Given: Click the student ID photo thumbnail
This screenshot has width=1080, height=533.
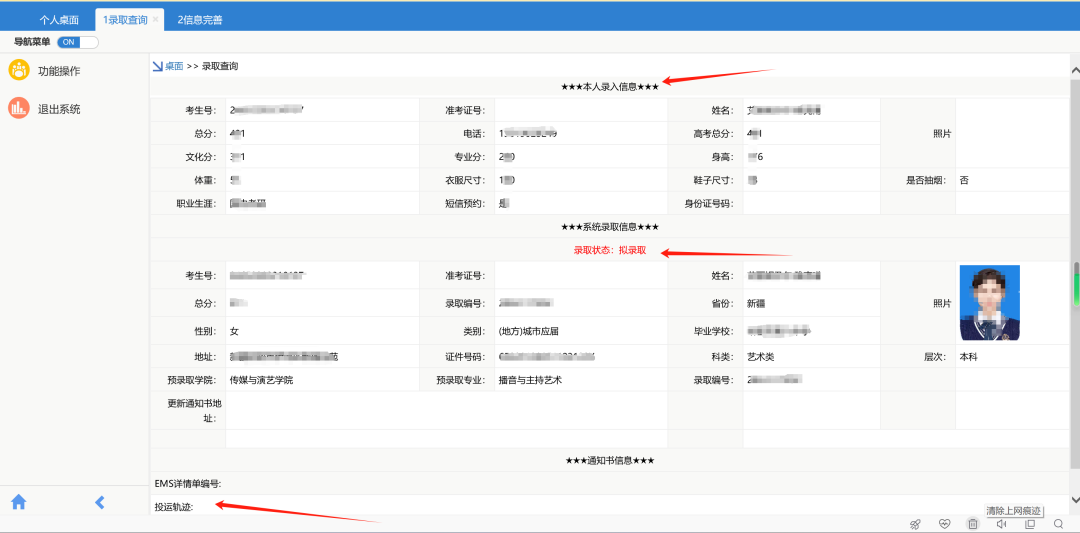Looking at the screenshot, I should 989,302.
